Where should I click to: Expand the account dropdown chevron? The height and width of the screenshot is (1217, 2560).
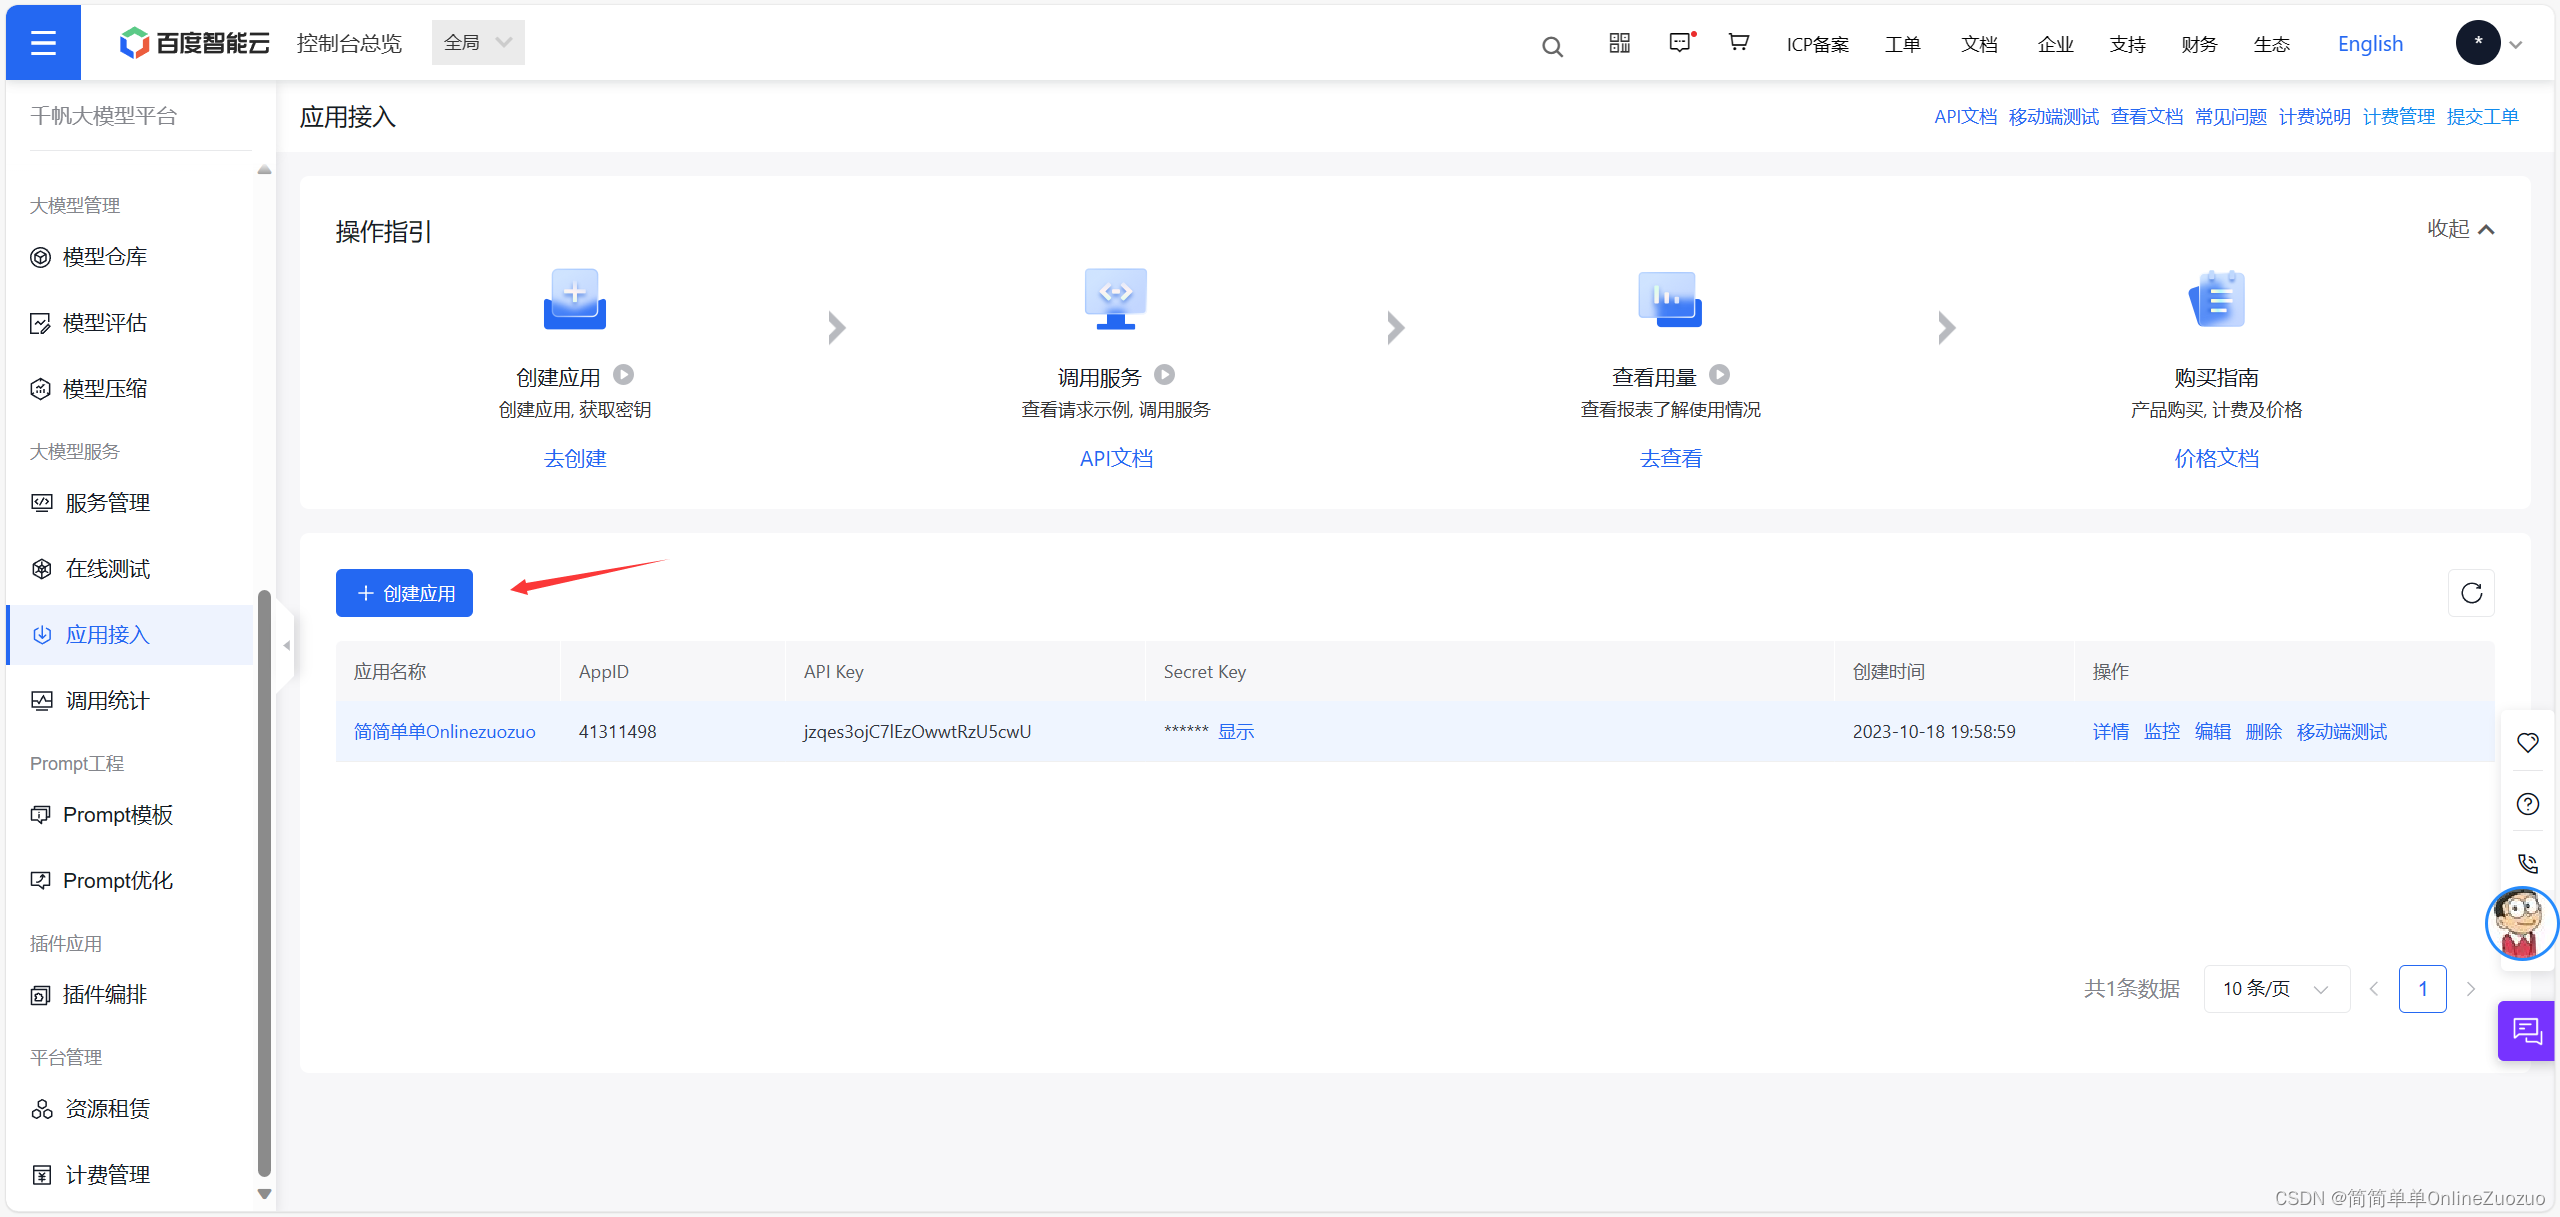click(2516, 44)
